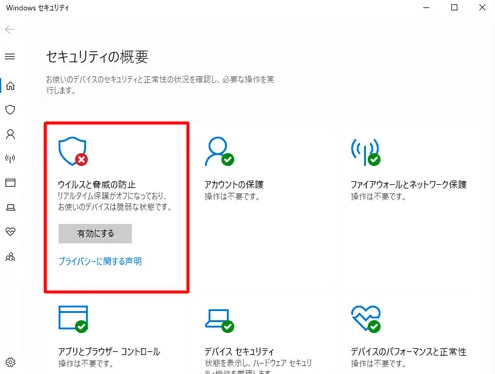Viewport: 495px width, 374px height.
Task: Open Device performance heart icon in sidebar
Action: [10, 231]
